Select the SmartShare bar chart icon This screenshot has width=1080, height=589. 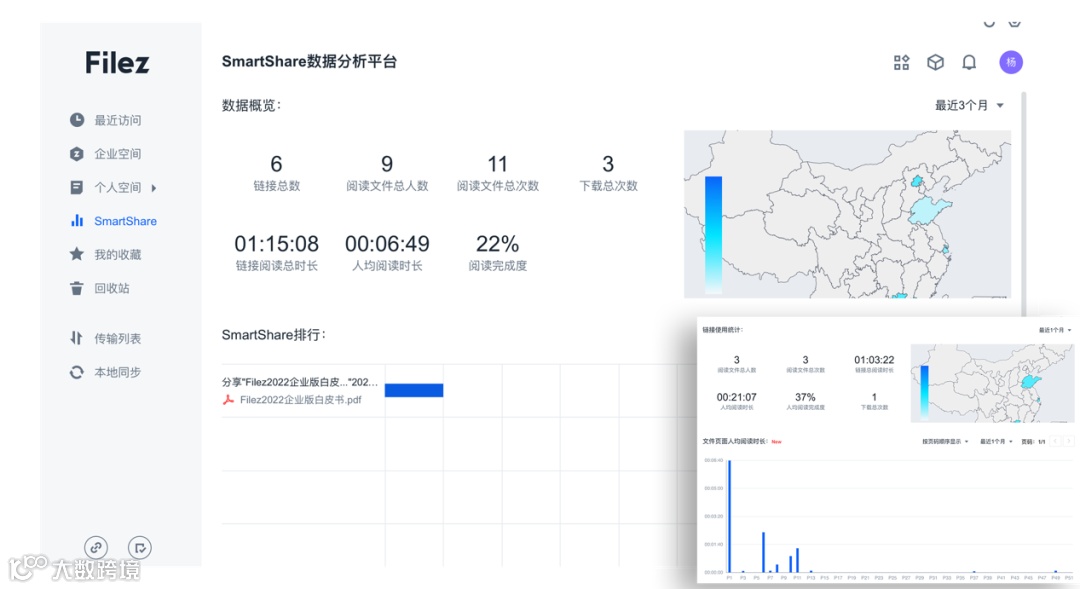coord(76,220)
